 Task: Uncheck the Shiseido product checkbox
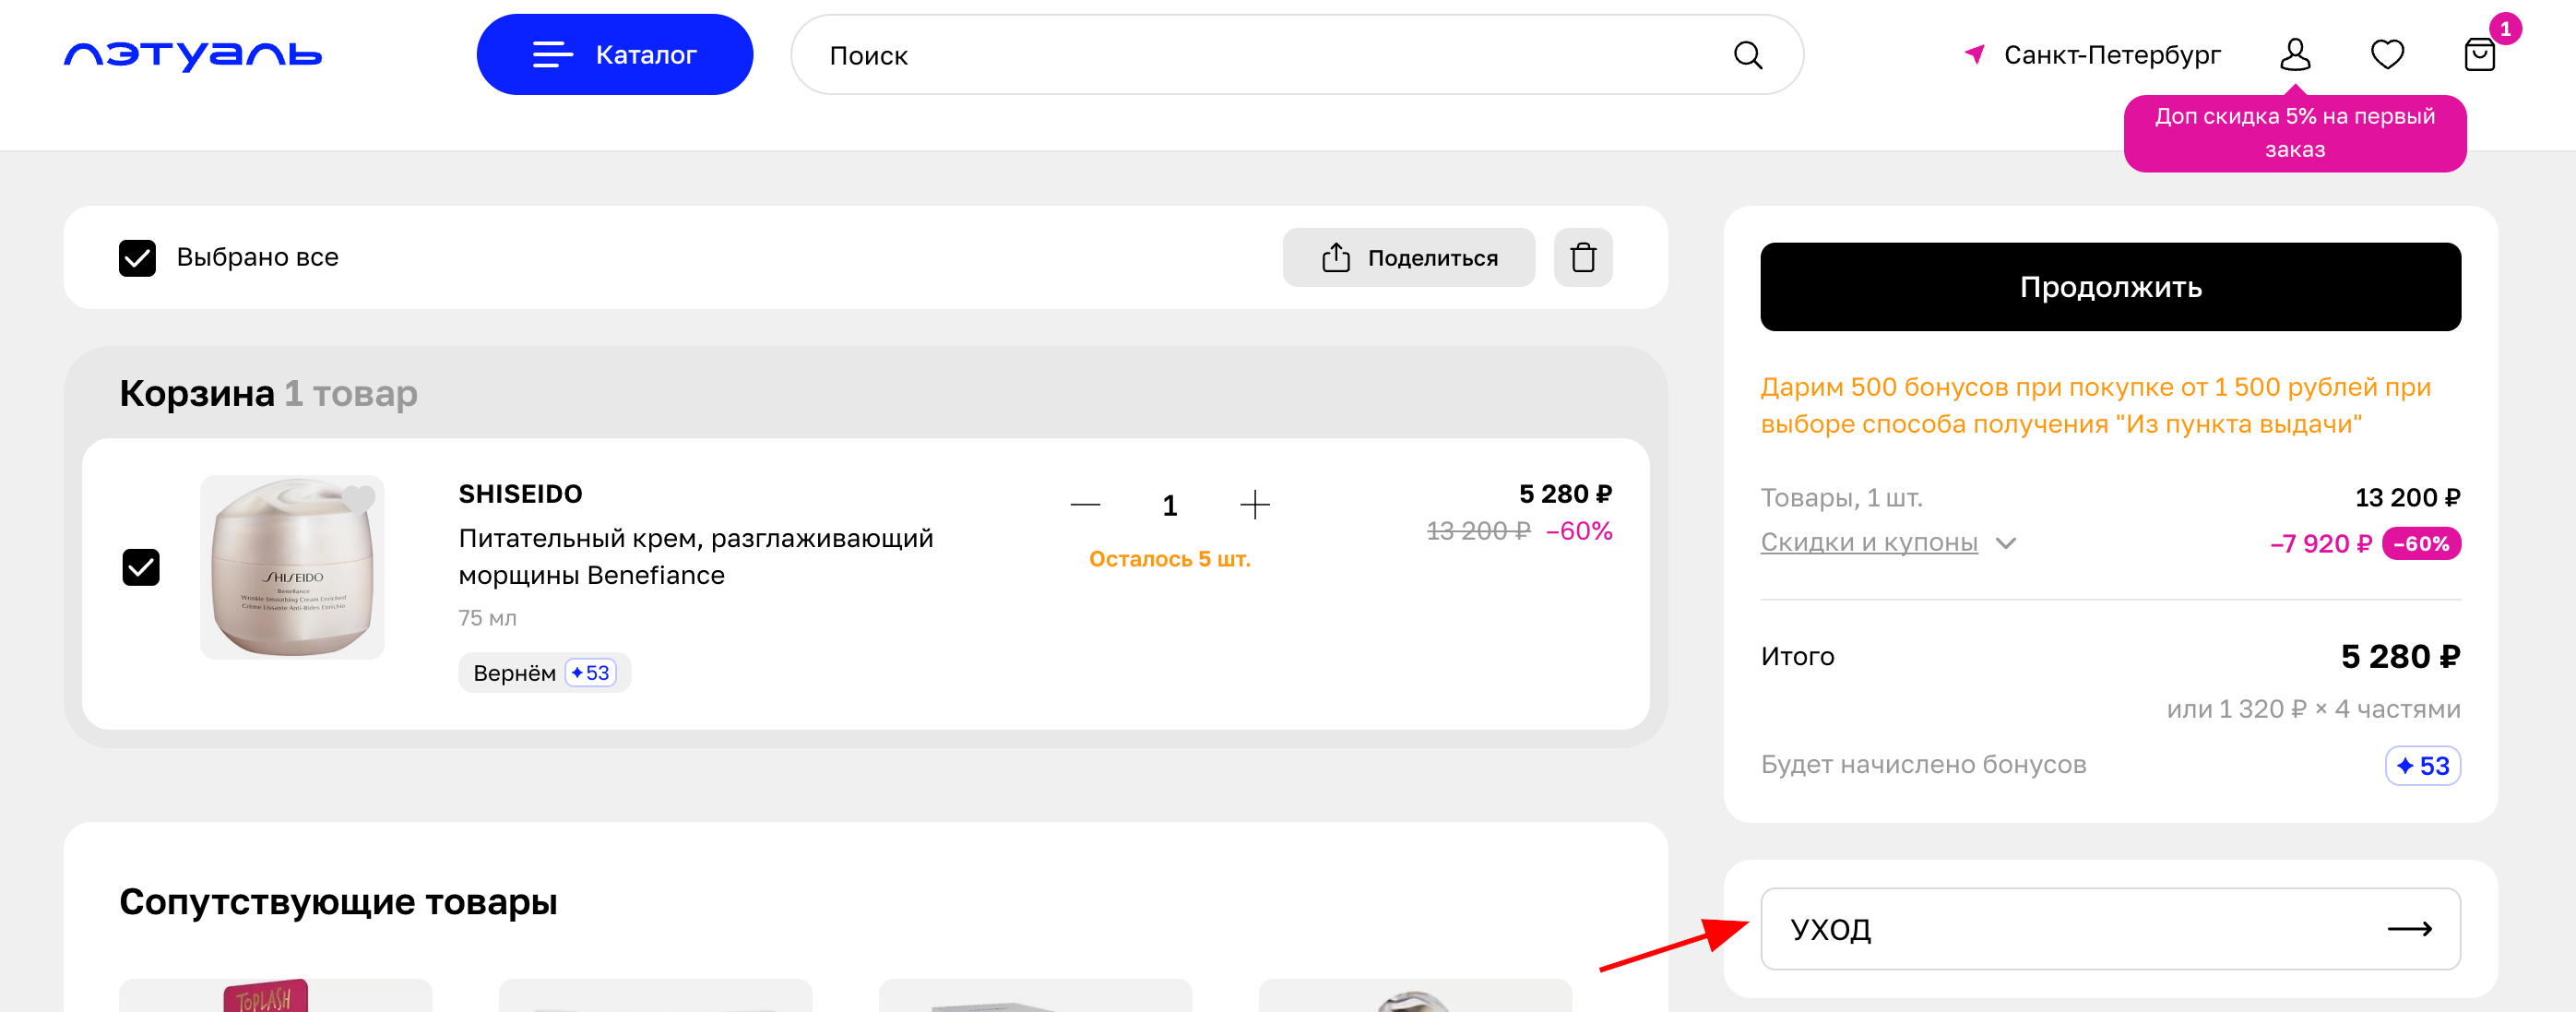point(141,568)
